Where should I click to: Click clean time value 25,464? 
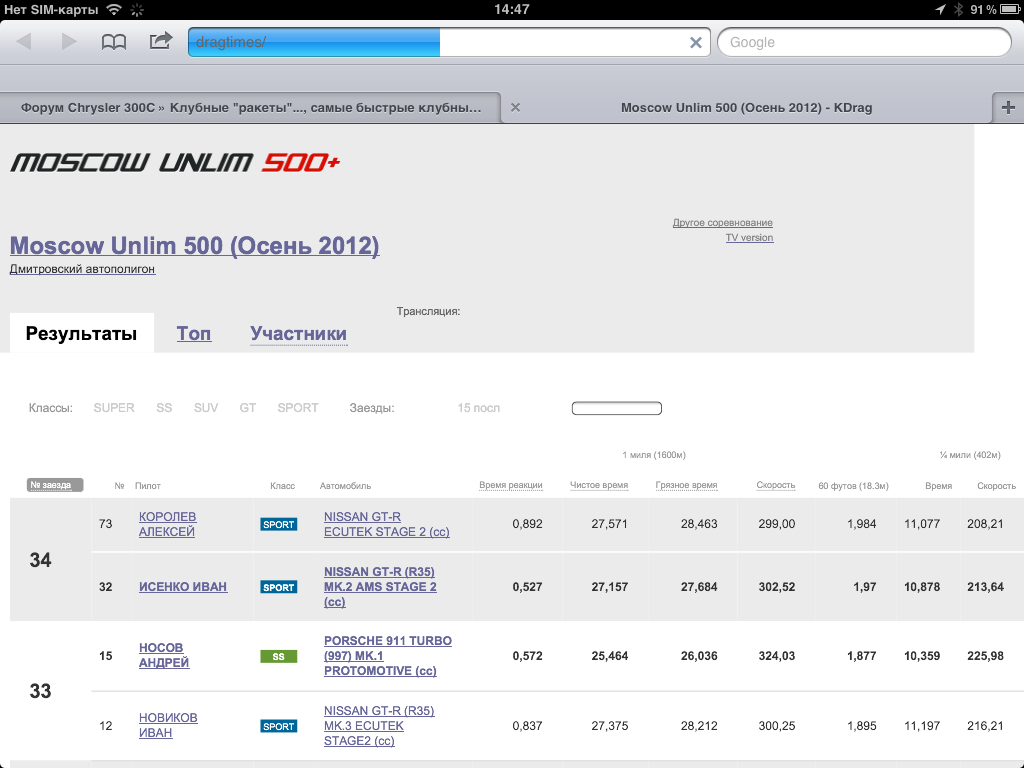[x=609, y=656]
